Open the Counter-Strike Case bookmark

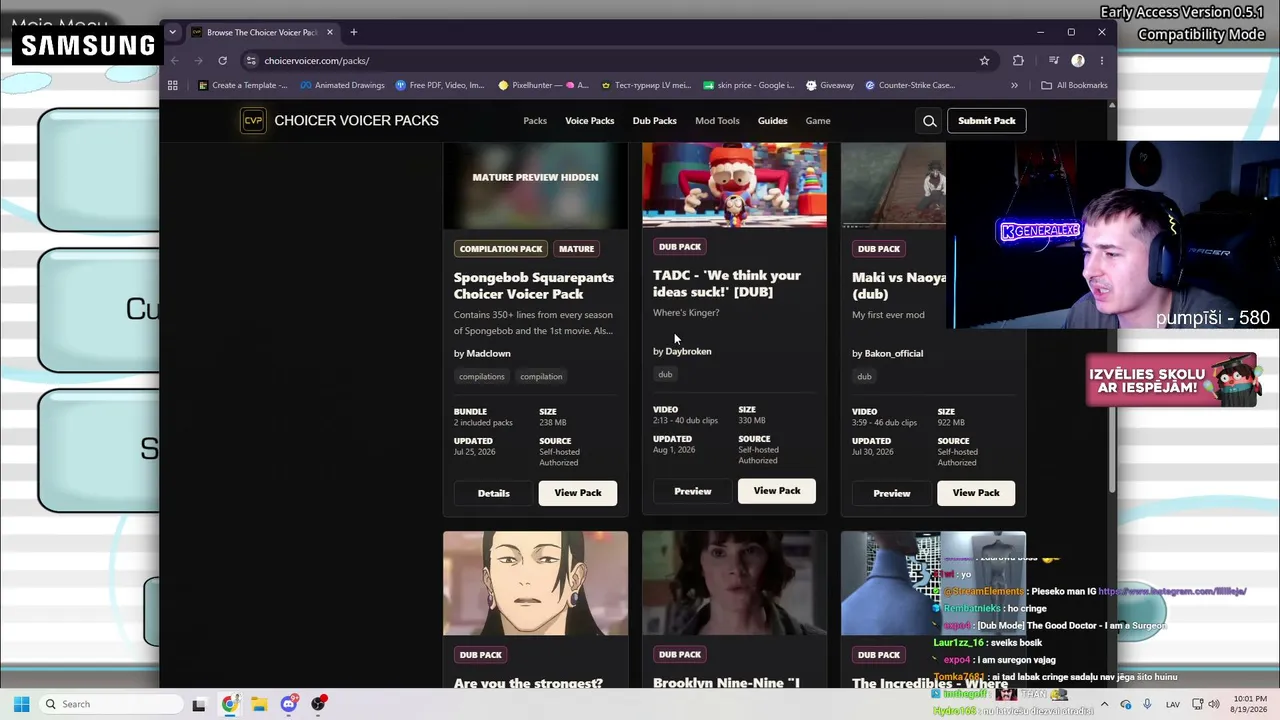pos(910,85)
